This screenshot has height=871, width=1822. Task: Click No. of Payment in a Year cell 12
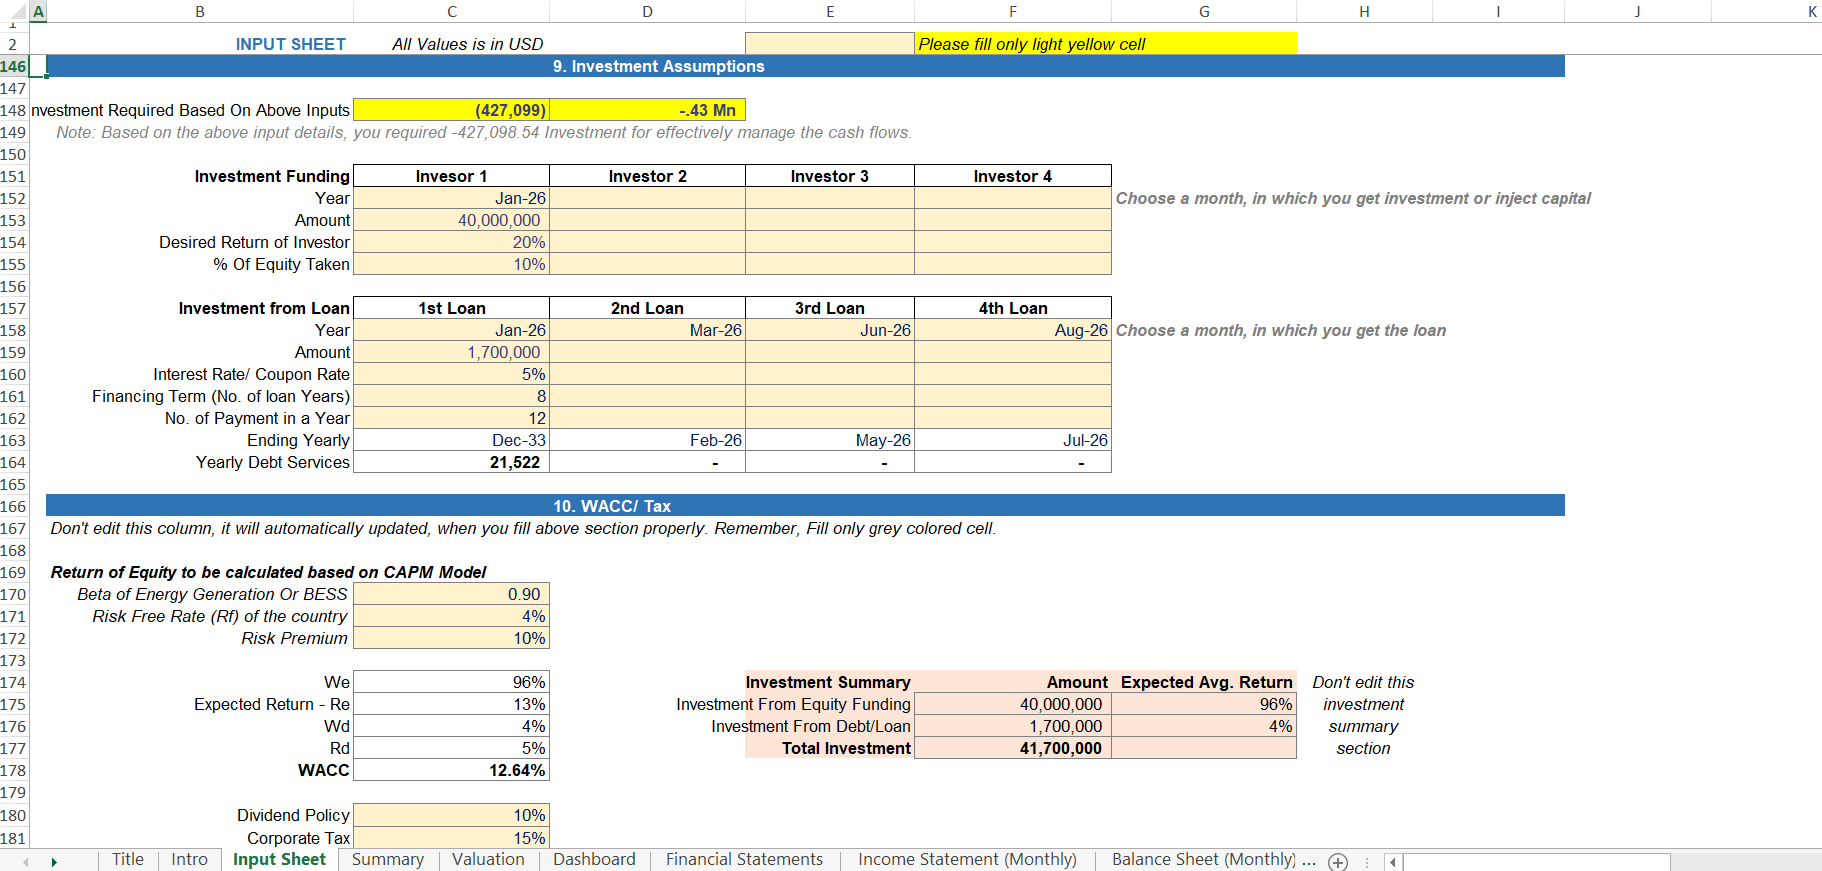click(x=451, y=418)
